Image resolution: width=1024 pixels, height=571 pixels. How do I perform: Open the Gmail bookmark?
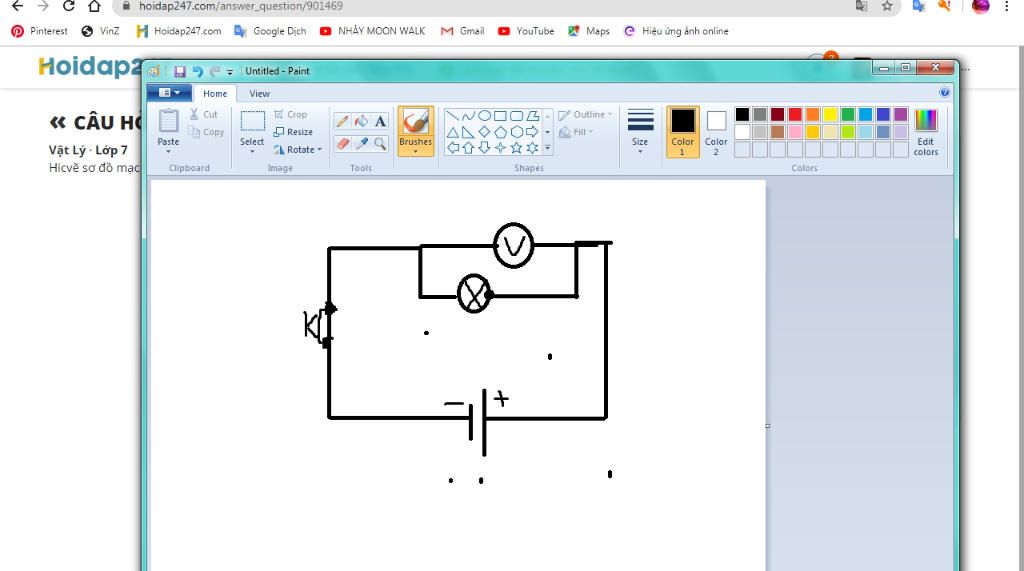point(463,31)
